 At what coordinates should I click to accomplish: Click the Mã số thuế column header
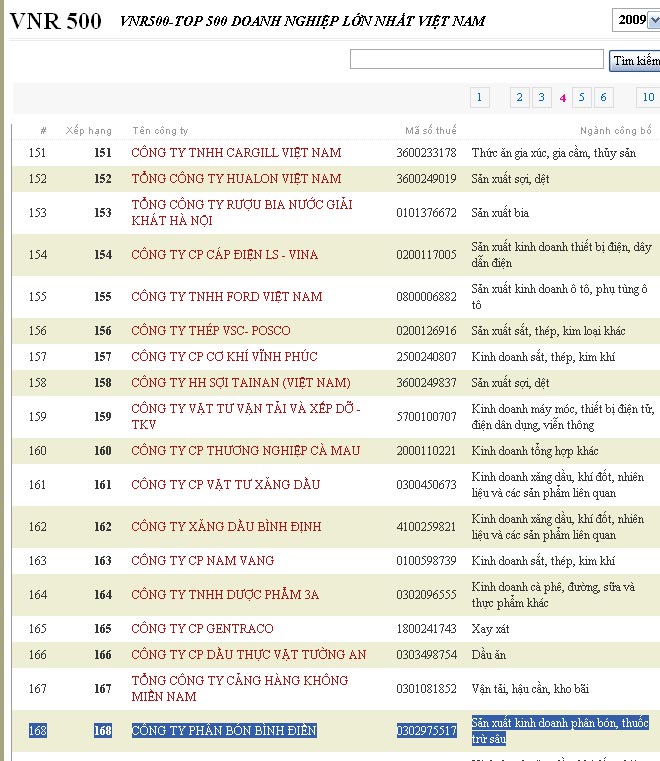pos(430,131)
